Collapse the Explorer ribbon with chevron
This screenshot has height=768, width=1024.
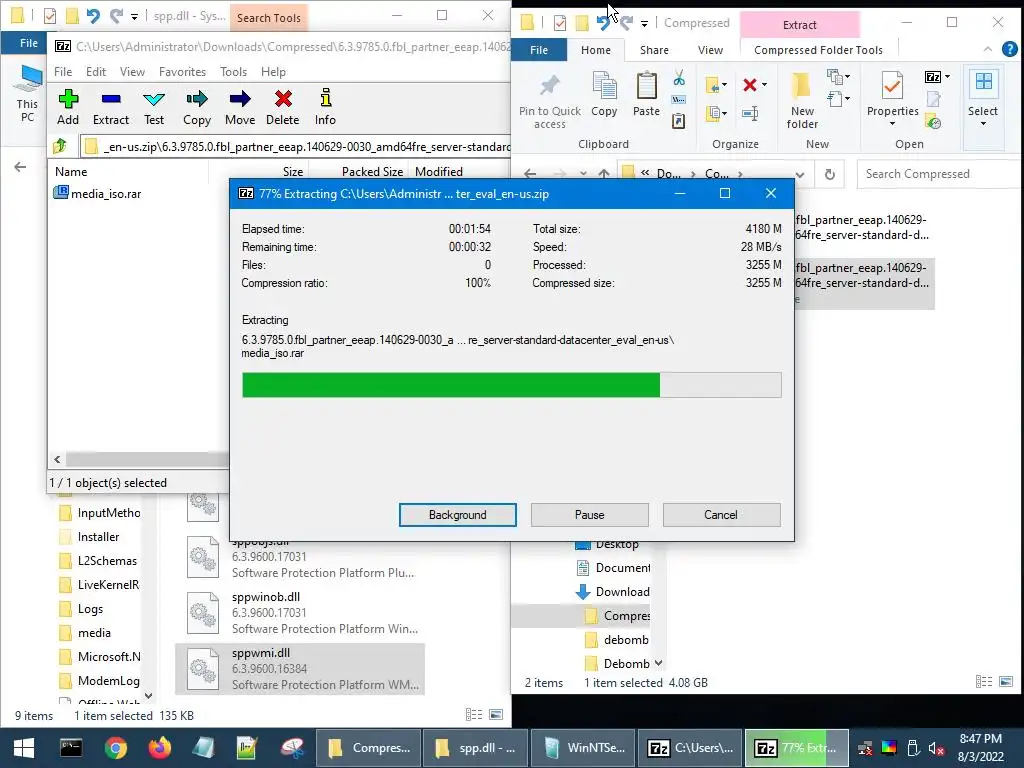tap(987, 49)
